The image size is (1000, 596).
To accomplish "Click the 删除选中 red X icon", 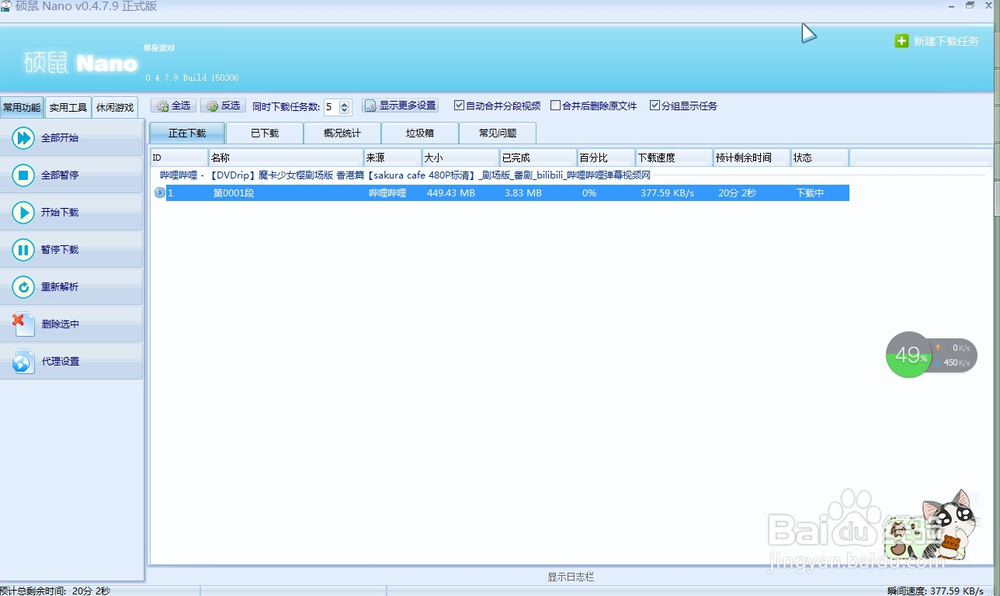I will tap(23, 324).
